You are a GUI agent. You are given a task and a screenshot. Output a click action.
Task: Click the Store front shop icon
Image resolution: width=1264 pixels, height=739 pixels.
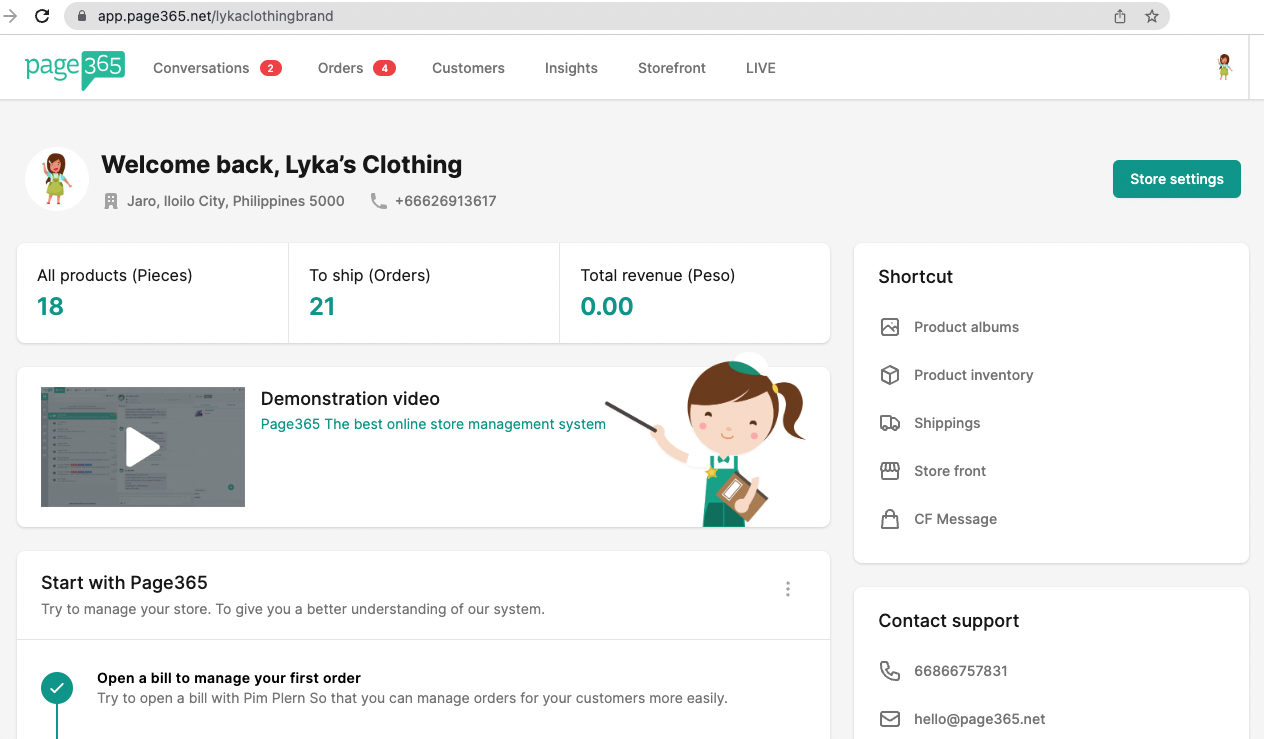tap(889, 471)
